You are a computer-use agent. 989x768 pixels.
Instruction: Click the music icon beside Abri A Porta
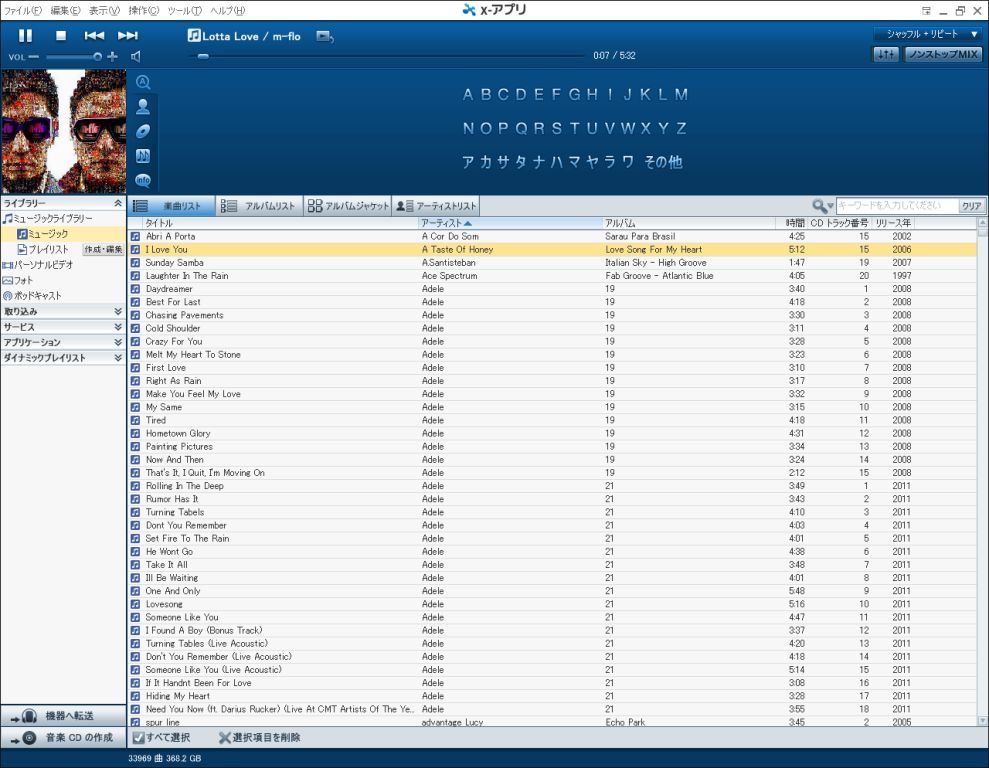click(x=135, y=236)
